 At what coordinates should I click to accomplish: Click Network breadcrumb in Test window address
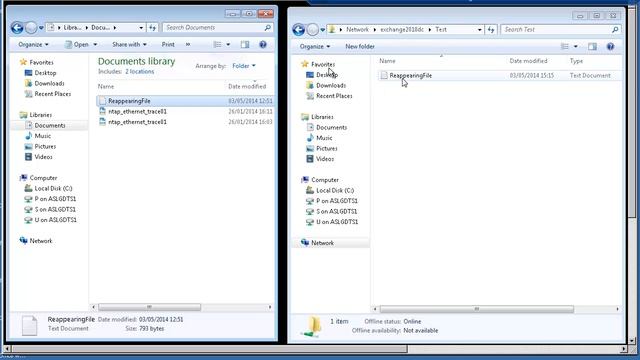tap(357, 30)
